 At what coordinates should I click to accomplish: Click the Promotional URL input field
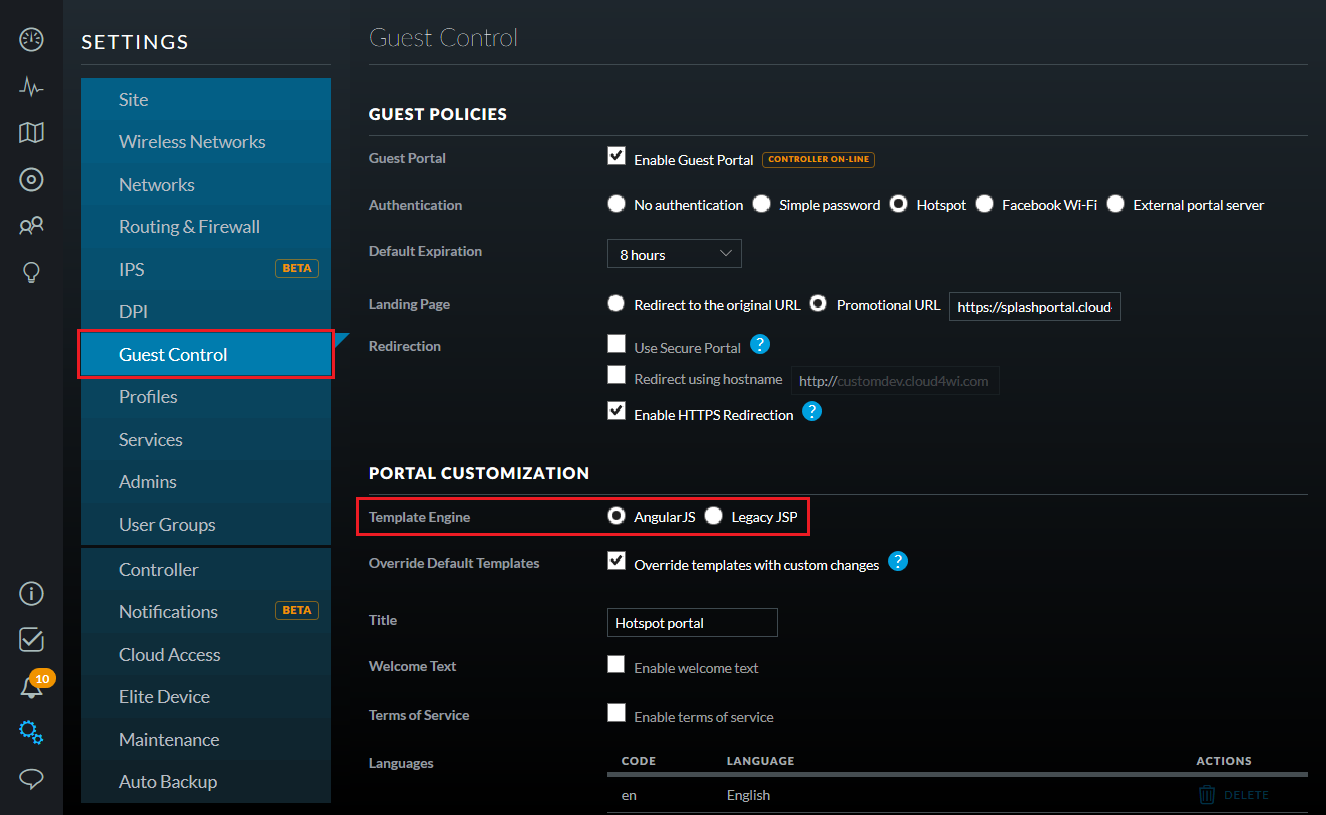1035,307
